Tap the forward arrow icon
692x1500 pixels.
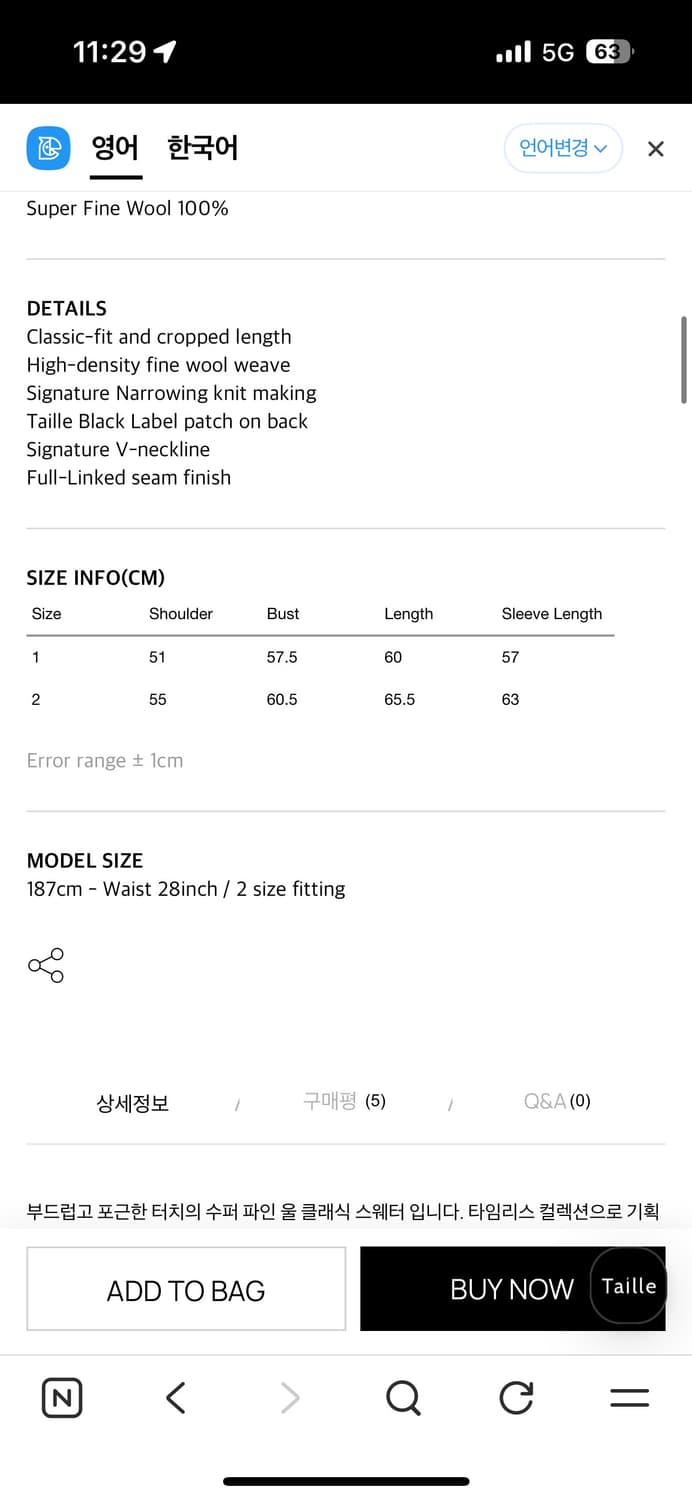pyautogui.click(x=290, y=1397)
